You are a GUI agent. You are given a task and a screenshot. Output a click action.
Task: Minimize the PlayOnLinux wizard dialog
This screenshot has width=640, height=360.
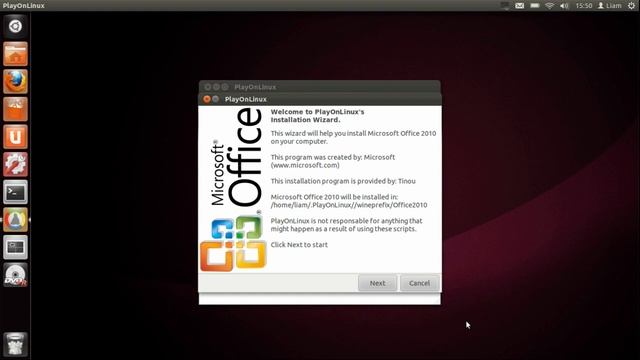216,99
